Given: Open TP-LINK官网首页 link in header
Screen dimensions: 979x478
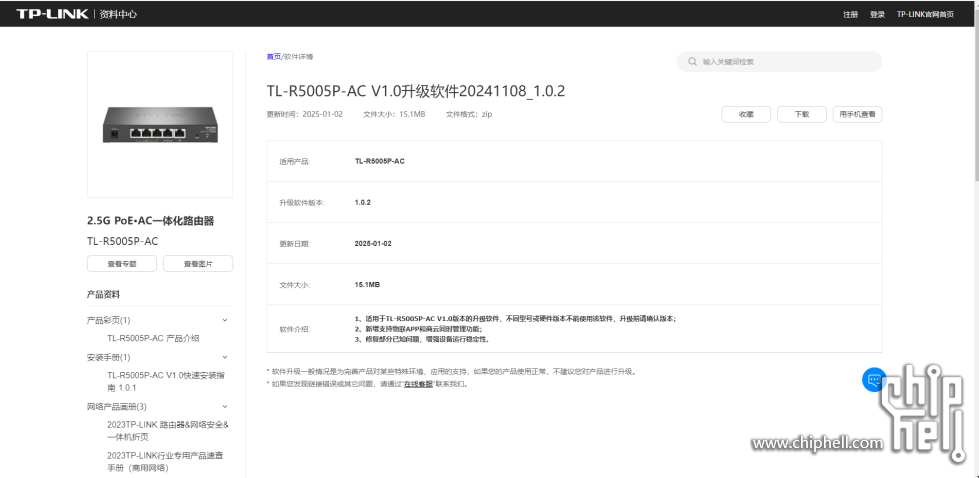Looking at the screenshot, I should [925, 14].
